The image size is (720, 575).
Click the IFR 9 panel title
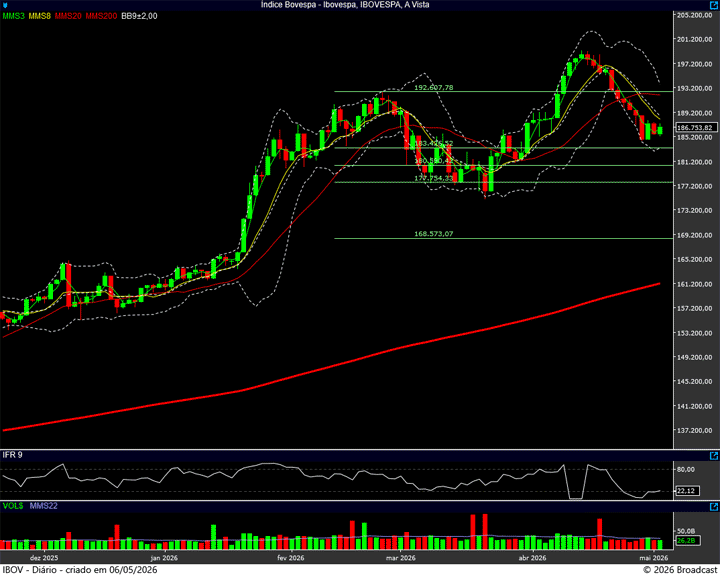(12, 455)
